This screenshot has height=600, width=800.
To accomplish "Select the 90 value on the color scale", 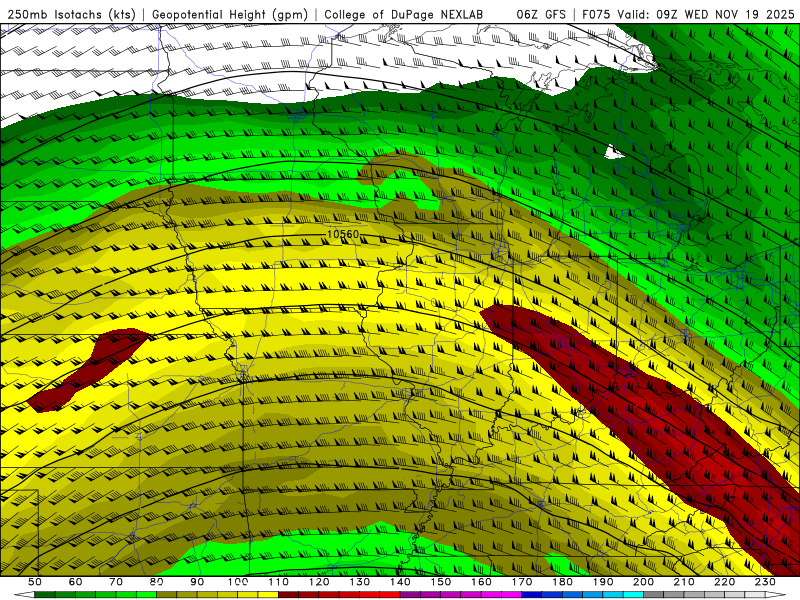I will tap(197, 582).
